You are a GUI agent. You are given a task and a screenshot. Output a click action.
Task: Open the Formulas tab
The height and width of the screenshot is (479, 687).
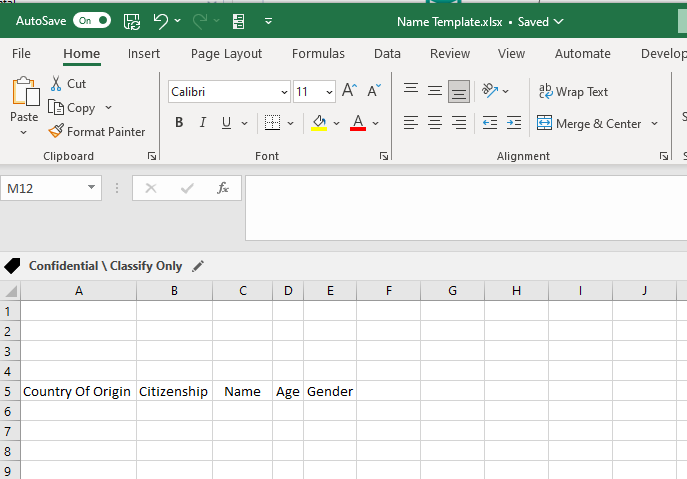(318, 53)
